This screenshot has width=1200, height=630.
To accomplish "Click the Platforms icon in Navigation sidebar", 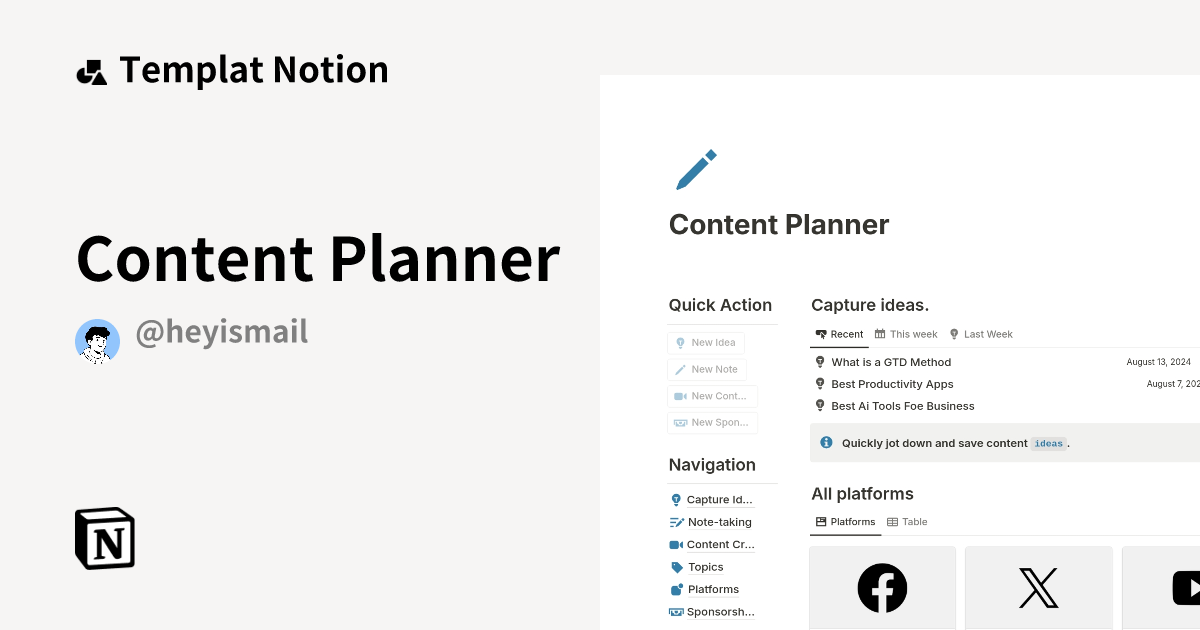I will tap(675, 589).
